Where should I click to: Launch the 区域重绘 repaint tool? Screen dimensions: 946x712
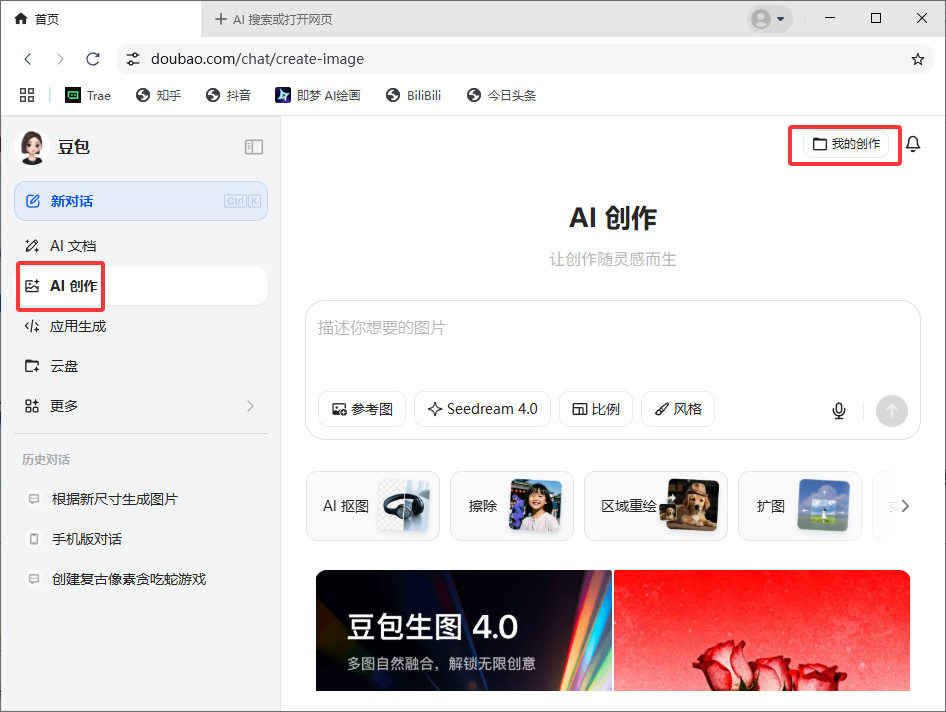655,505
